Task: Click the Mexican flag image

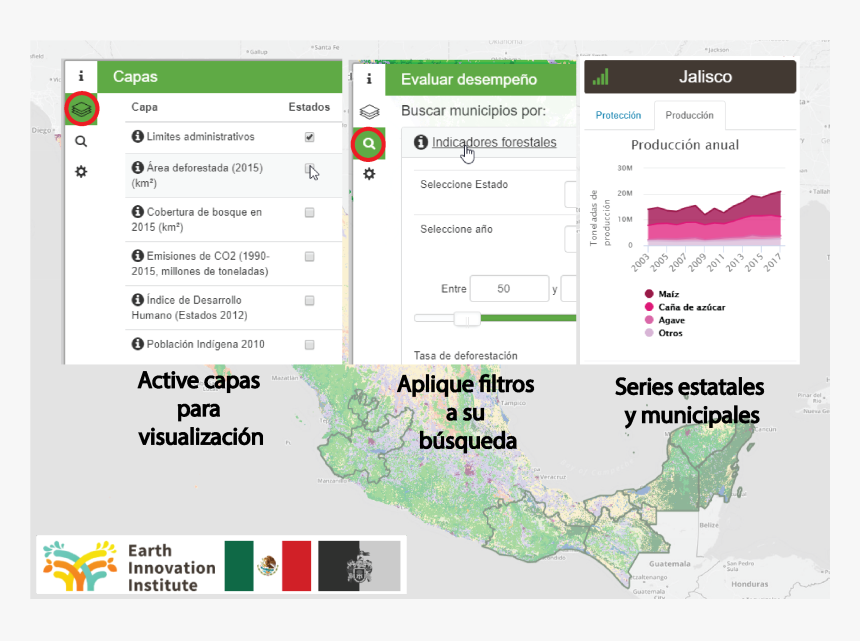Action: click(268, 566)
